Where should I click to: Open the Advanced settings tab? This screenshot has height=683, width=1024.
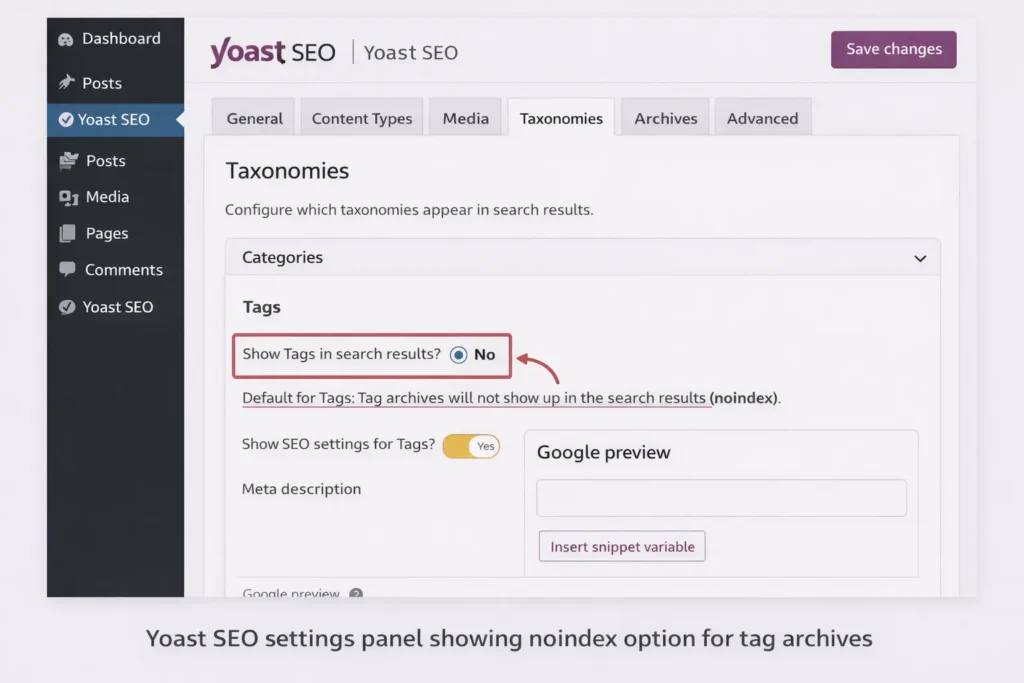pos(763,117)
